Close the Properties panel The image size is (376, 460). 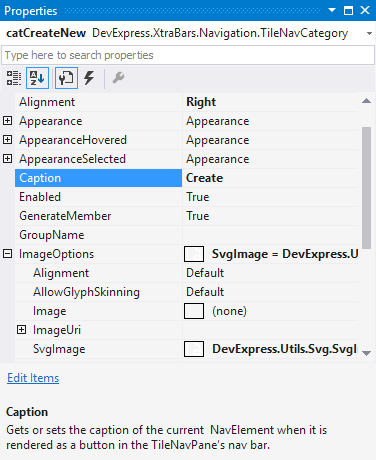[365, 10]
